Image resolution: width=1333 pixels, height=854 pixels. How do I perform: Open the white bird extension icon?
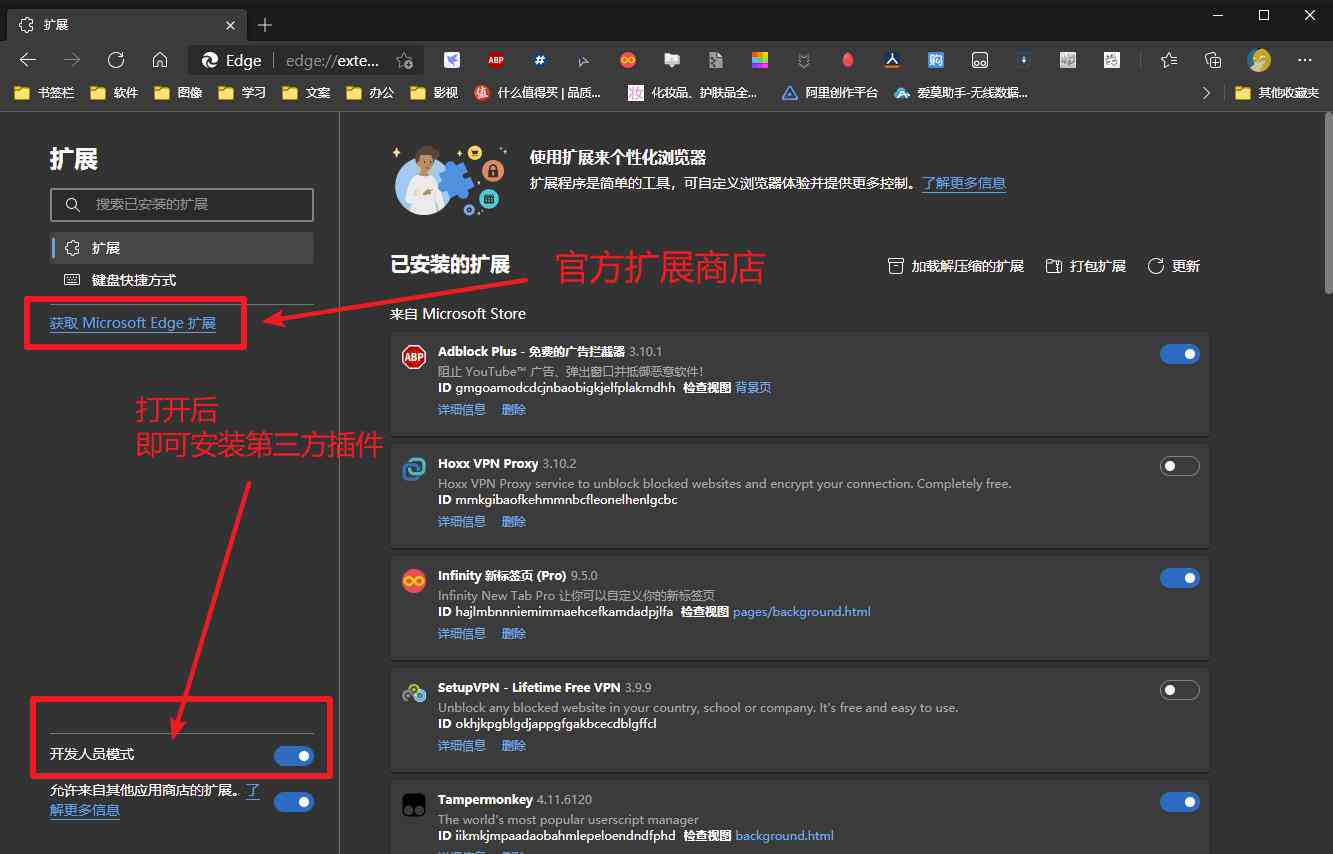[452, 60]
